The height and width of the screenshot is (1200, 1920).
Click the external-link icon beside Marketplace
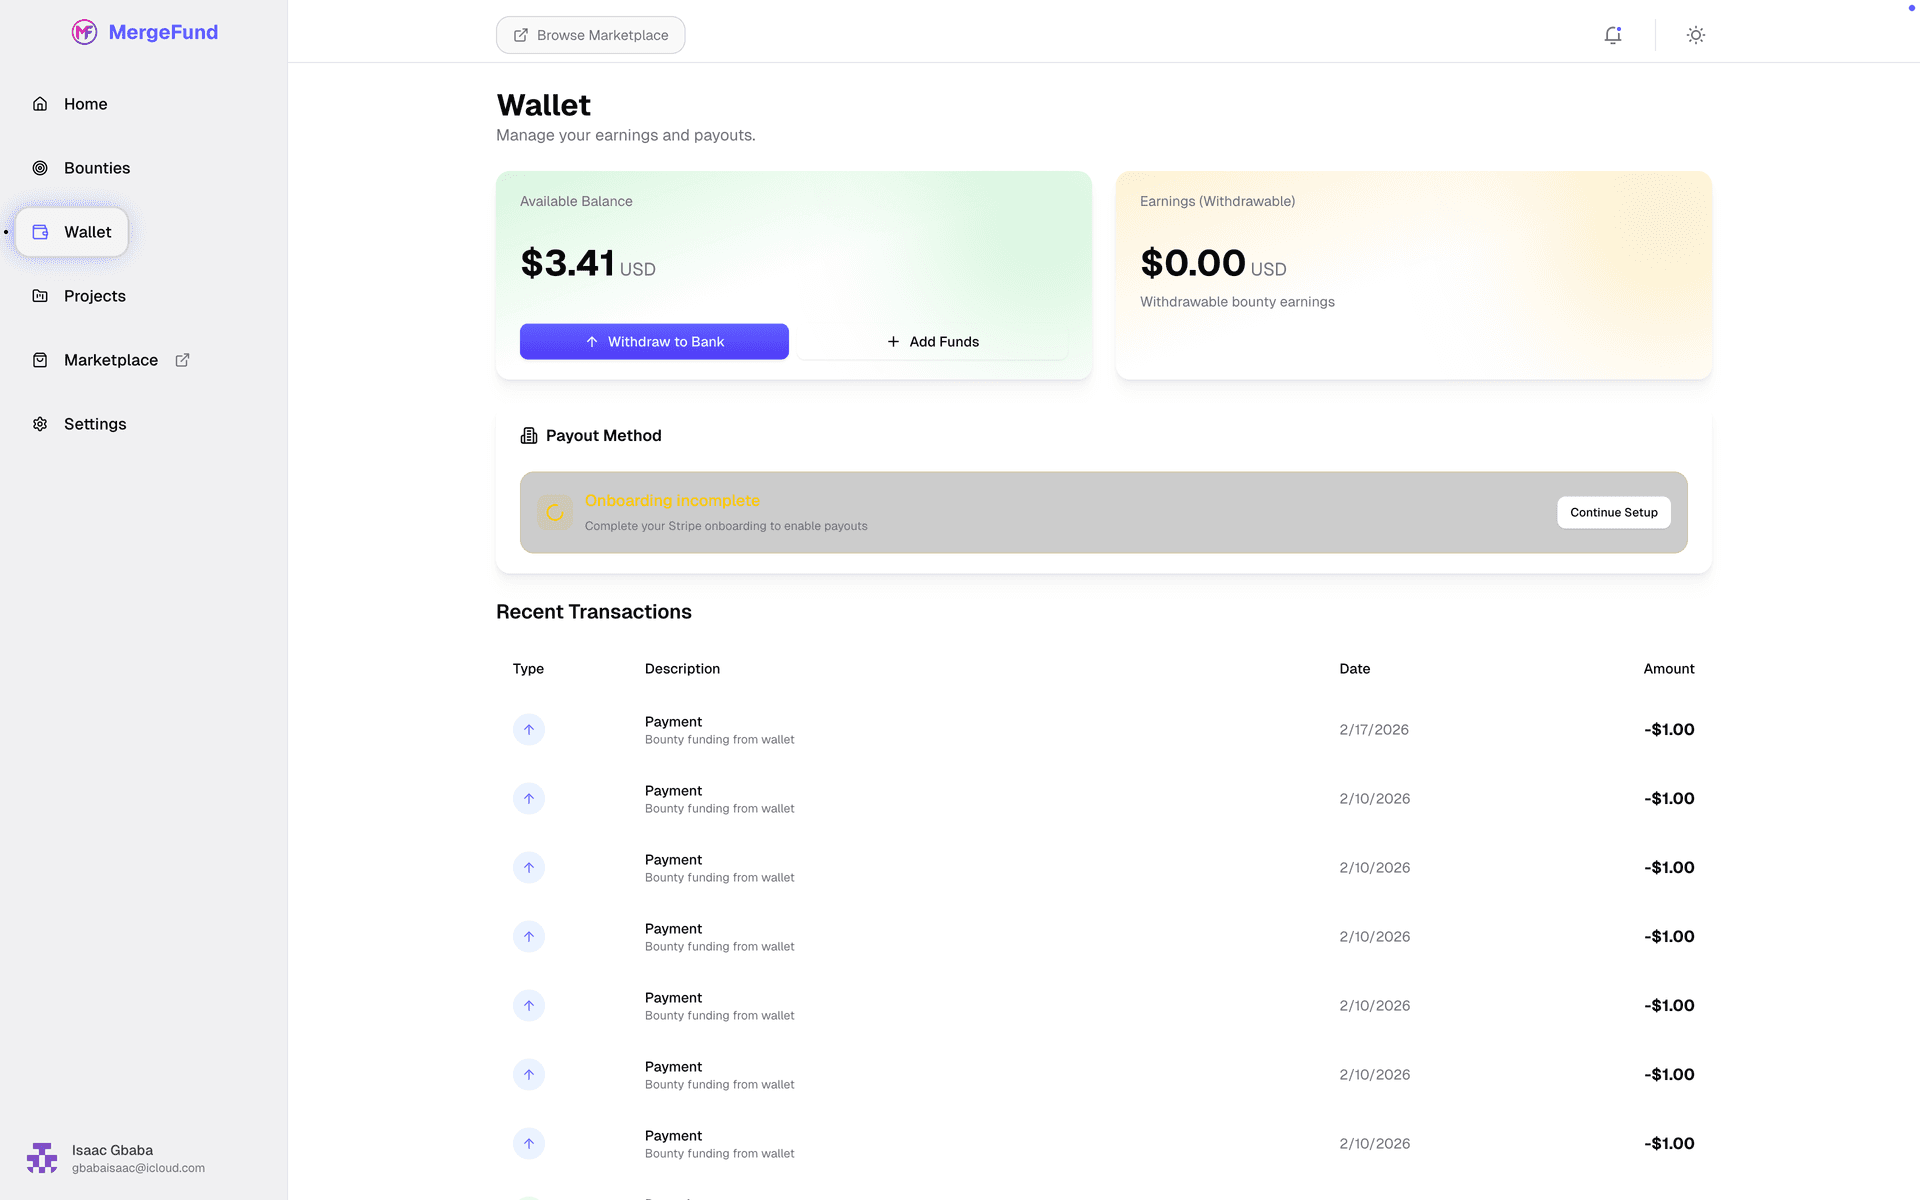coord(182,359)
